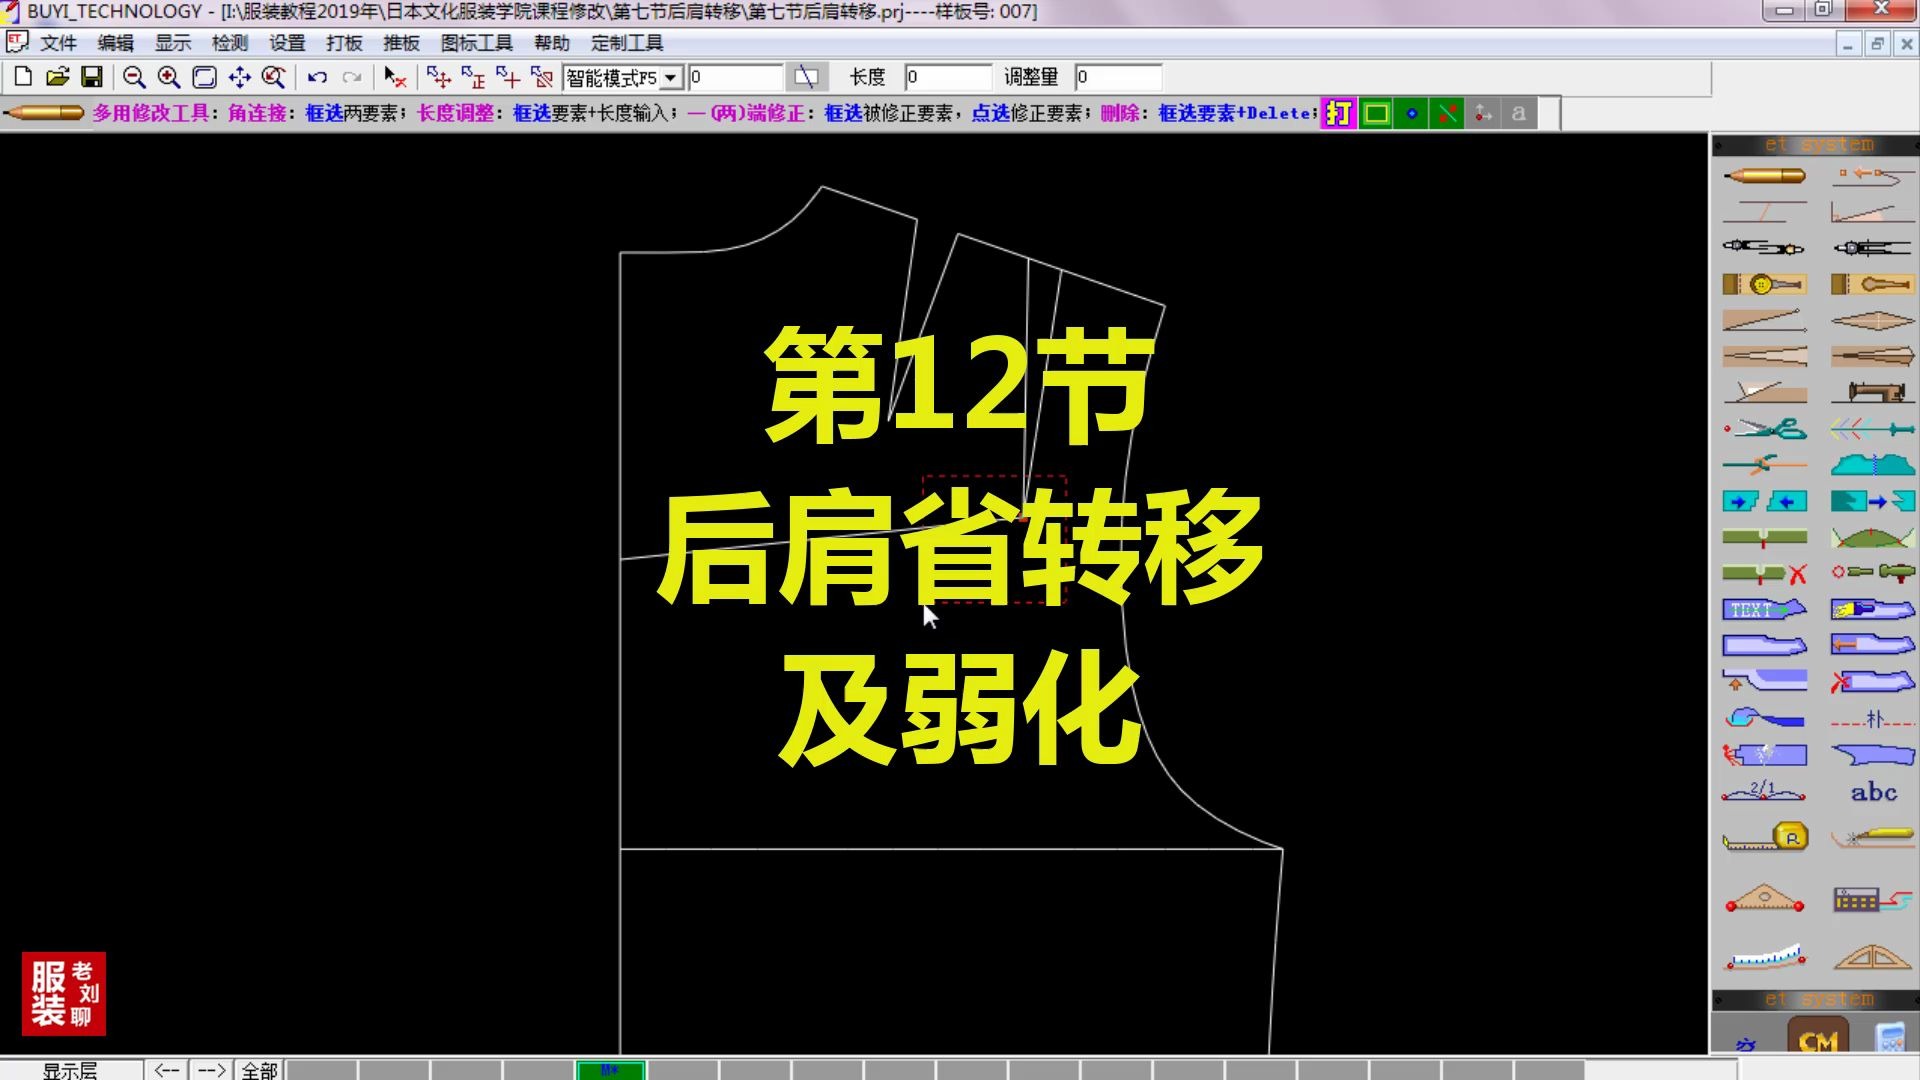Click the 全部 button at the bottom
The height and width of the screenshot is (1080, 1920).
pyautogui.click(x=257, y=1069)
